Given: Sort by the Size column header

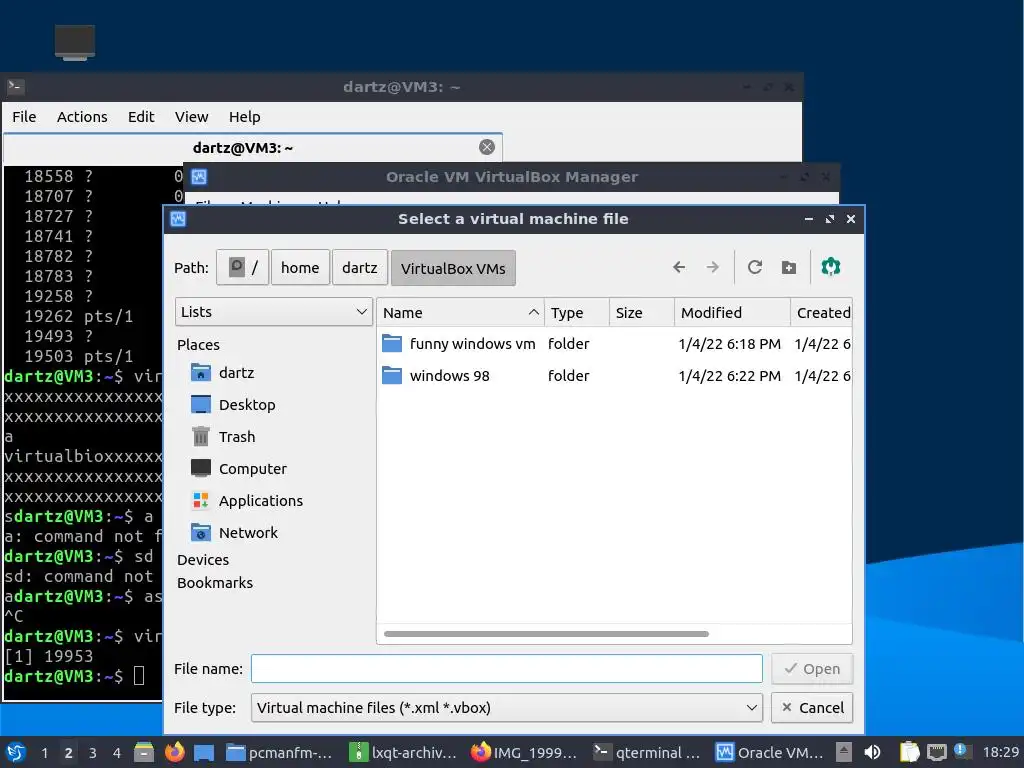Looking at the screenshot, I should (641, 313).
